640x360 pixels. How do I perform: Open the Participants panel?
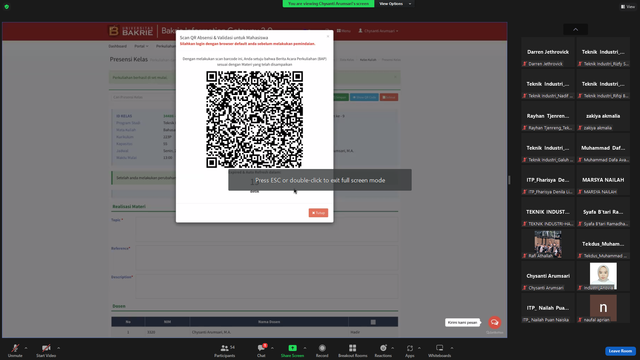225,350
